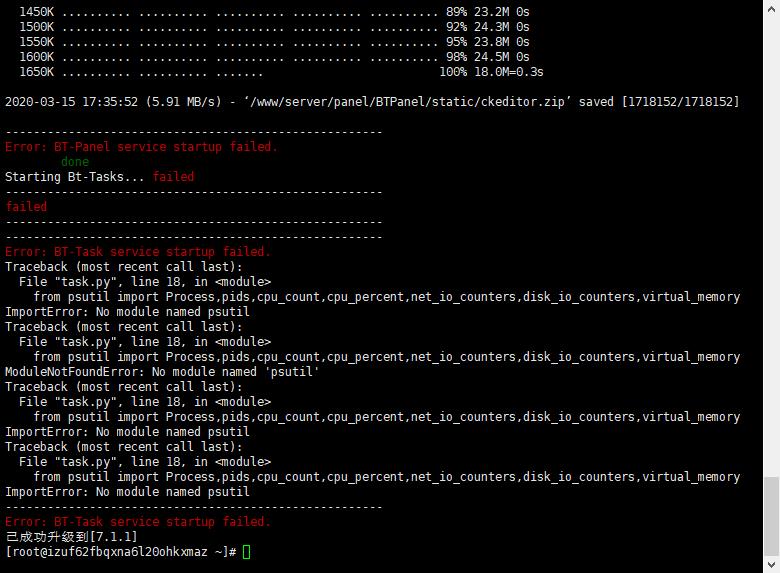Viewport: 780px width, 573px height.
Task: Click the 1450K download progress line
Action: point(274,12)
